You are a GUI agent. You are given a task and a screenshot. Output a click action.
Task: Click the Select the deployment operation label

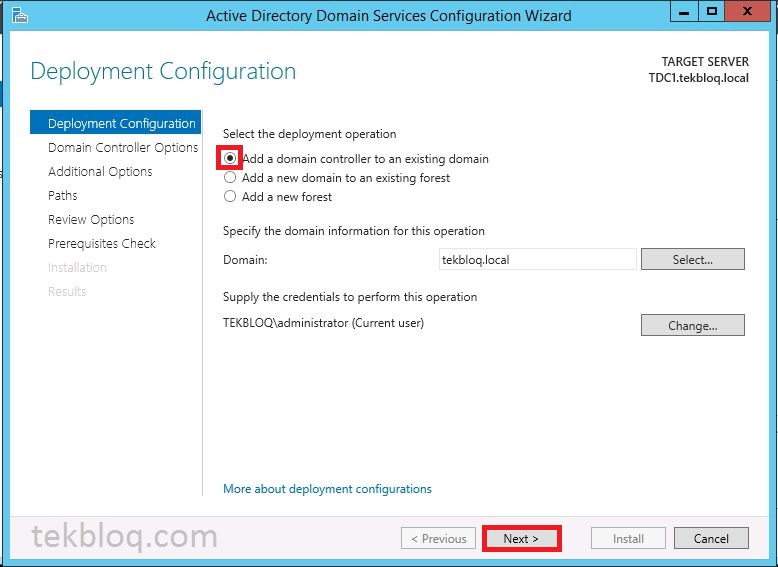[310, 134]
